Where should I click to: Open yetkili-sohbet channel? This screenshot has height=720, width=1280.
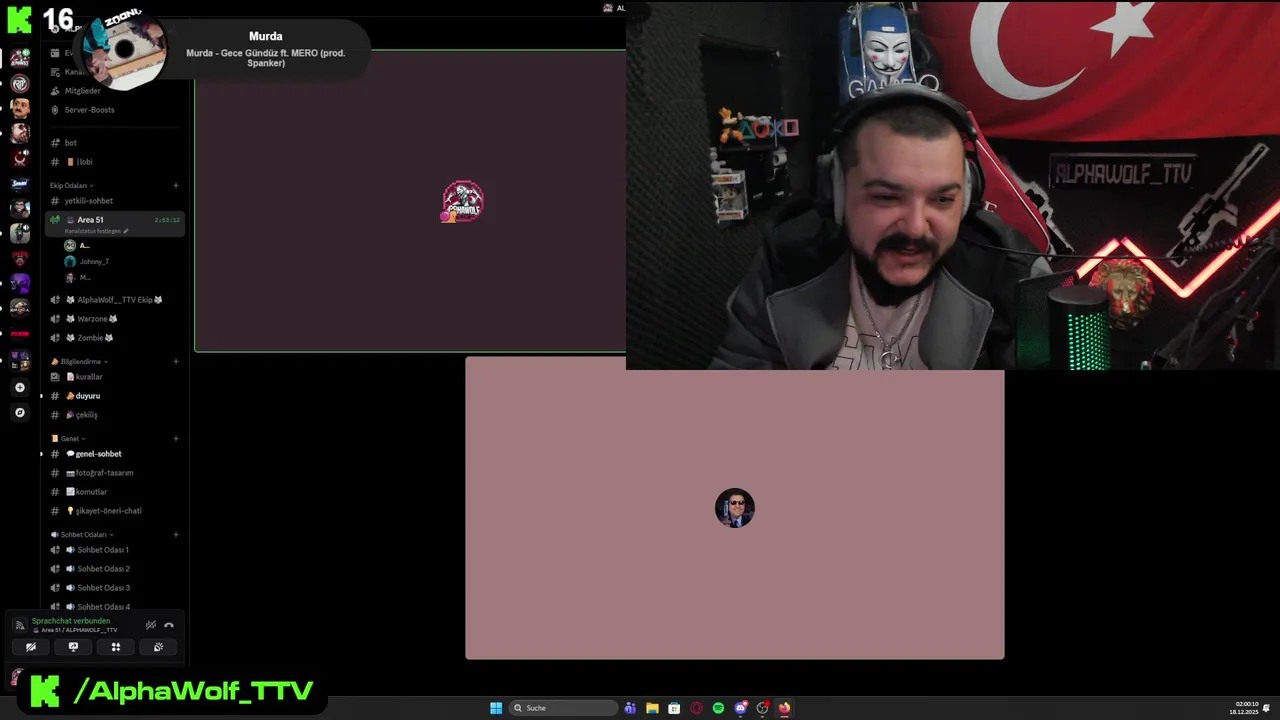88,201
